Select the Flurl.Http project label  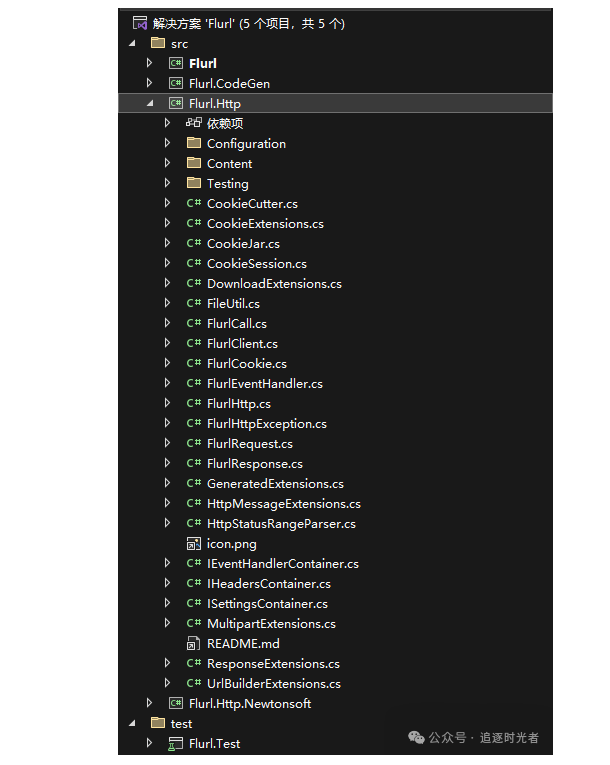(215, 103)
